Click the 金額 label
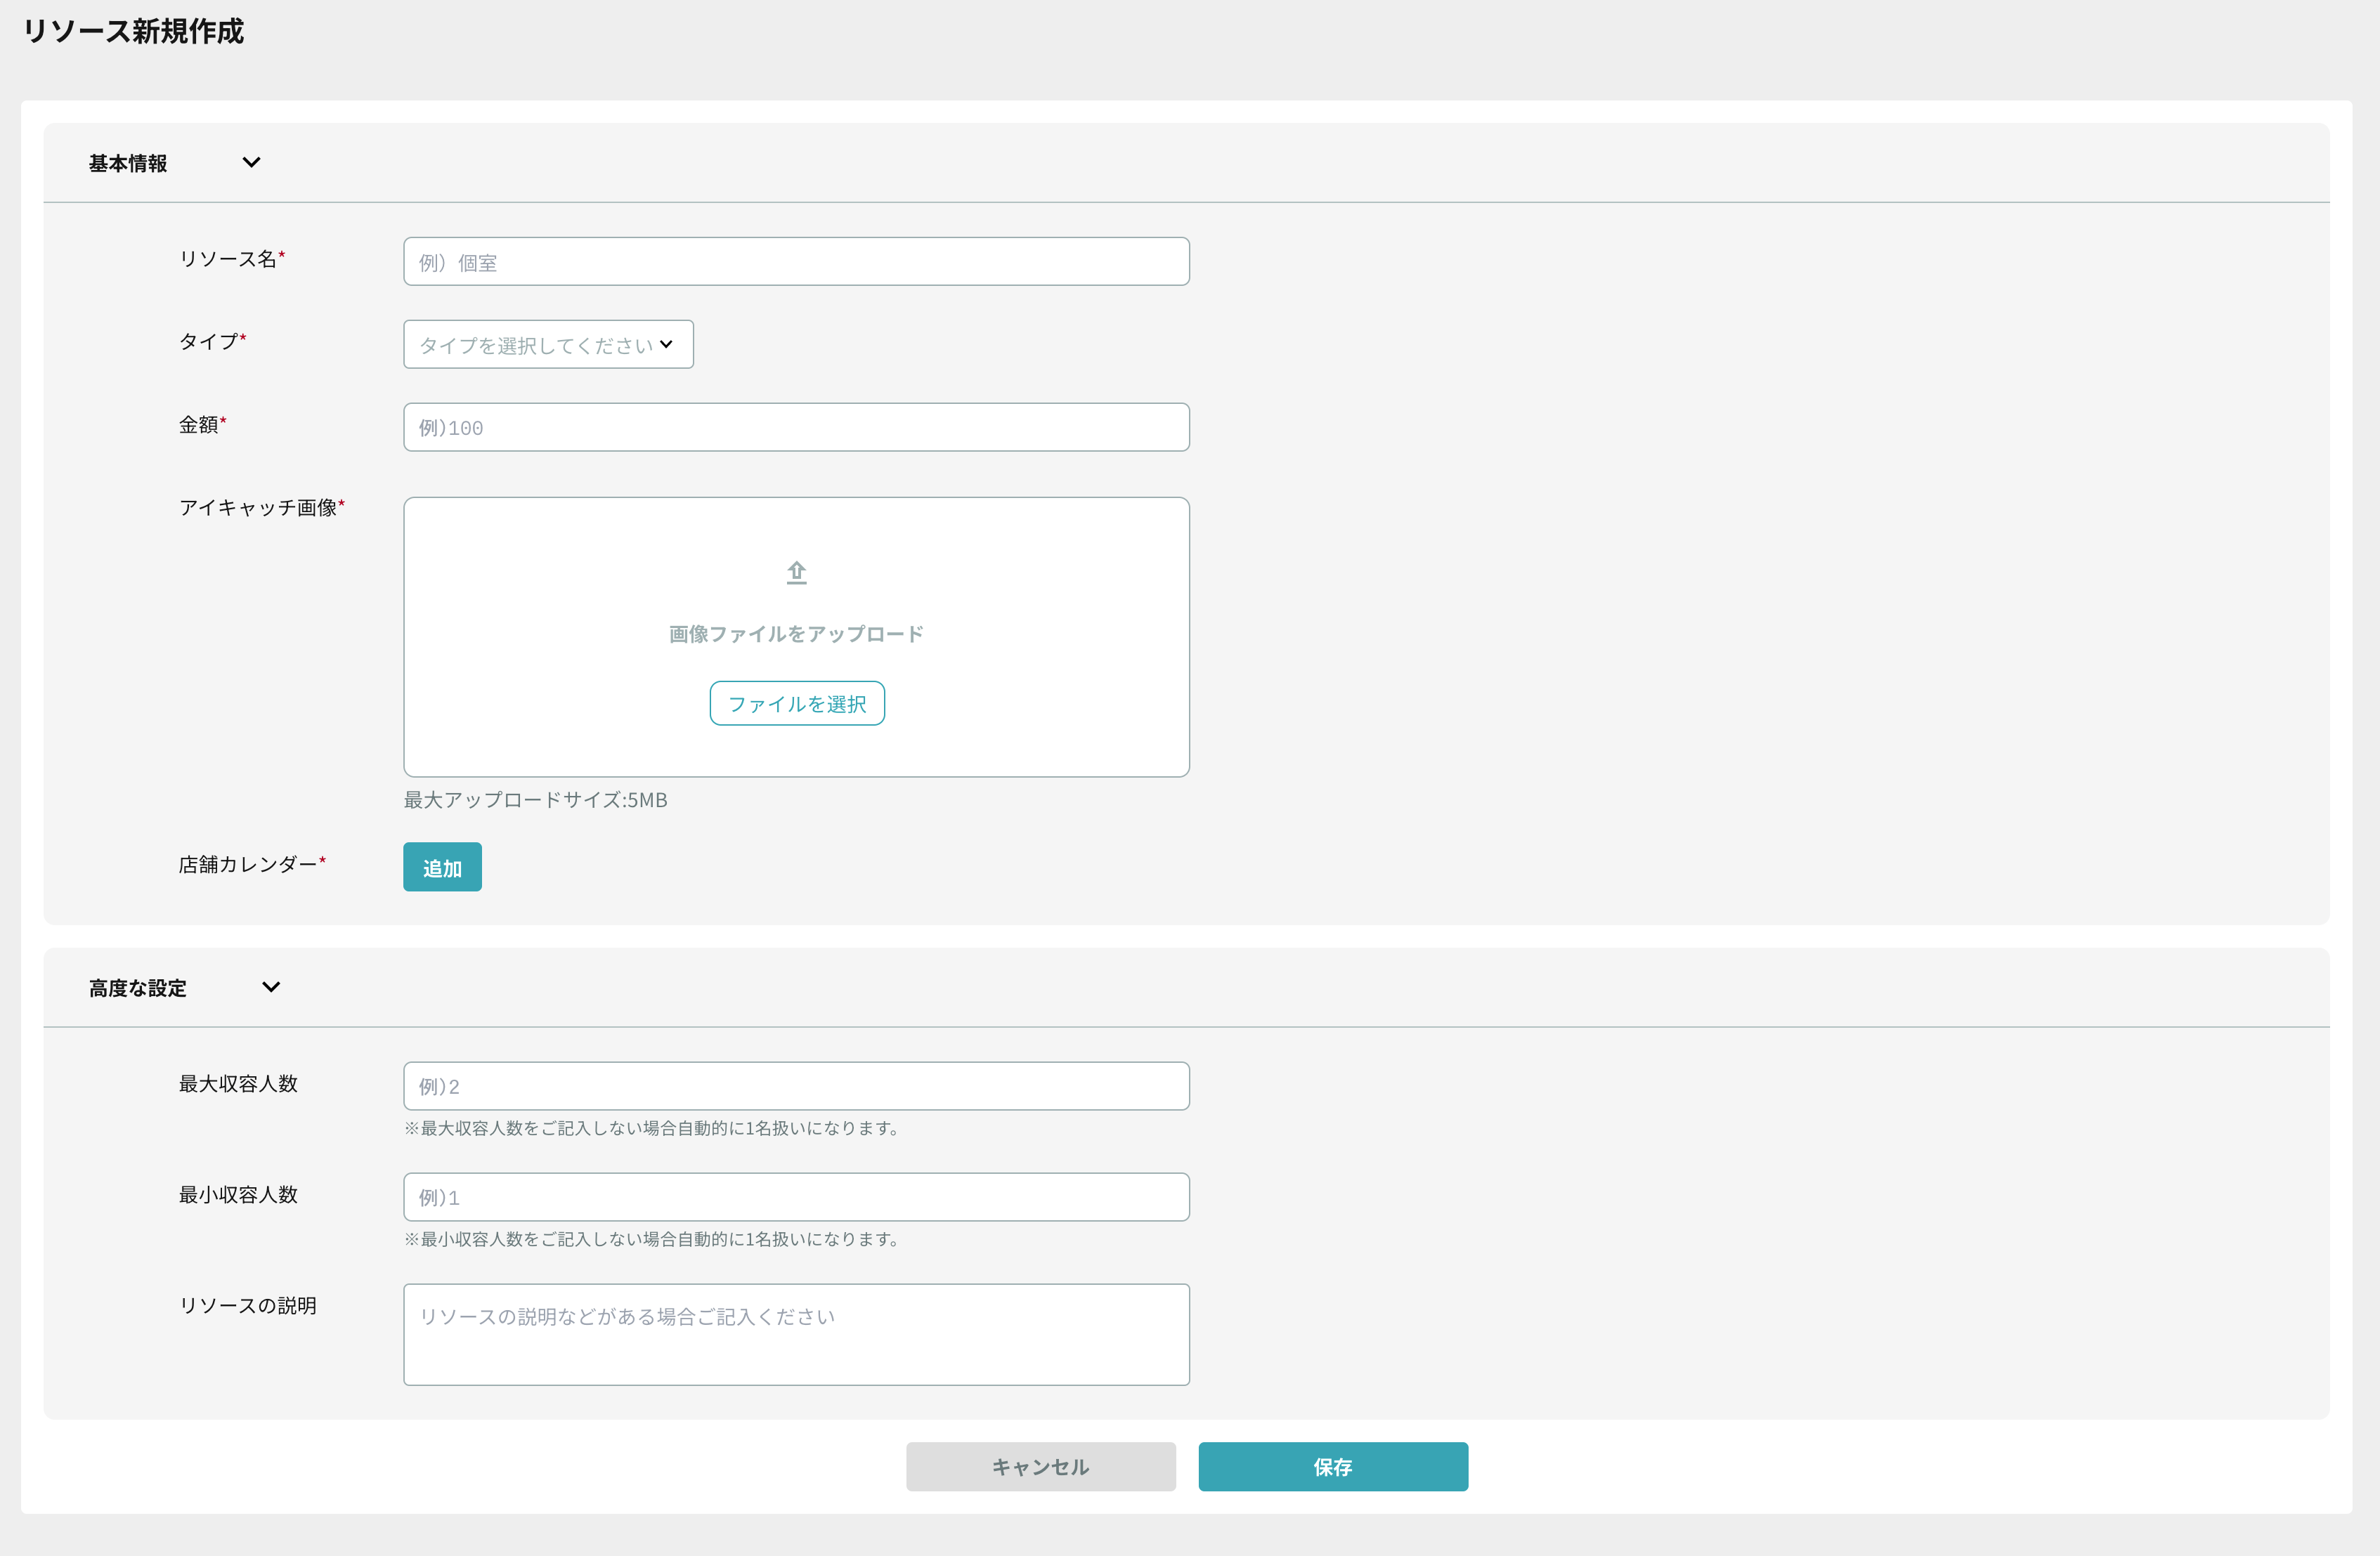Image resolution: width=2380 pixels, height=1556 pixels. [x=203, y=424]
